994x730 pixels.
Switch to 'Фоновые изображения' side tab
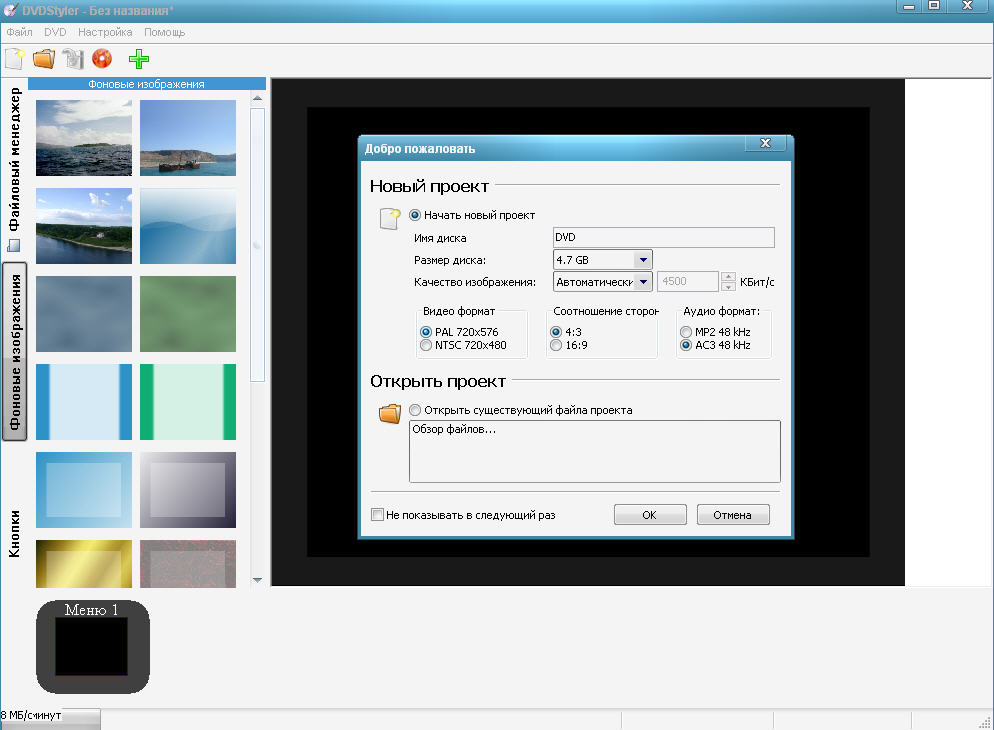(15, 352)
